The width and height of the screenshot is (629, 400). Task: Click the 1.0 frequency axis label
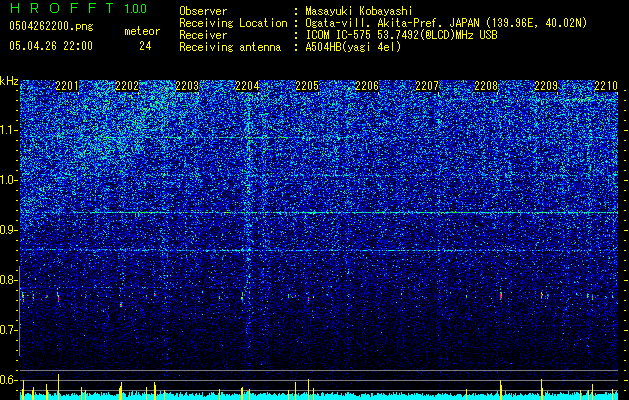pyautogui.click(x=8, y=181)
